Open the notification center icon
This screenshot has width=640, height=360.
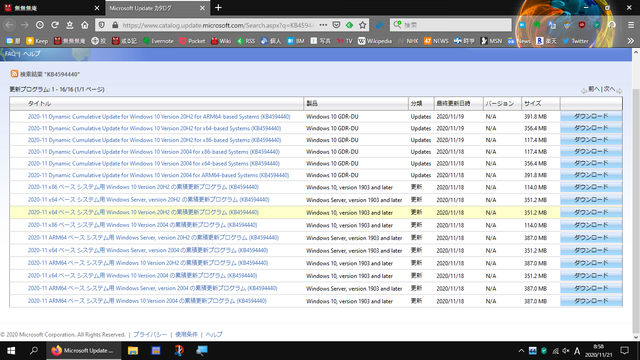click(x=624, y=350)
